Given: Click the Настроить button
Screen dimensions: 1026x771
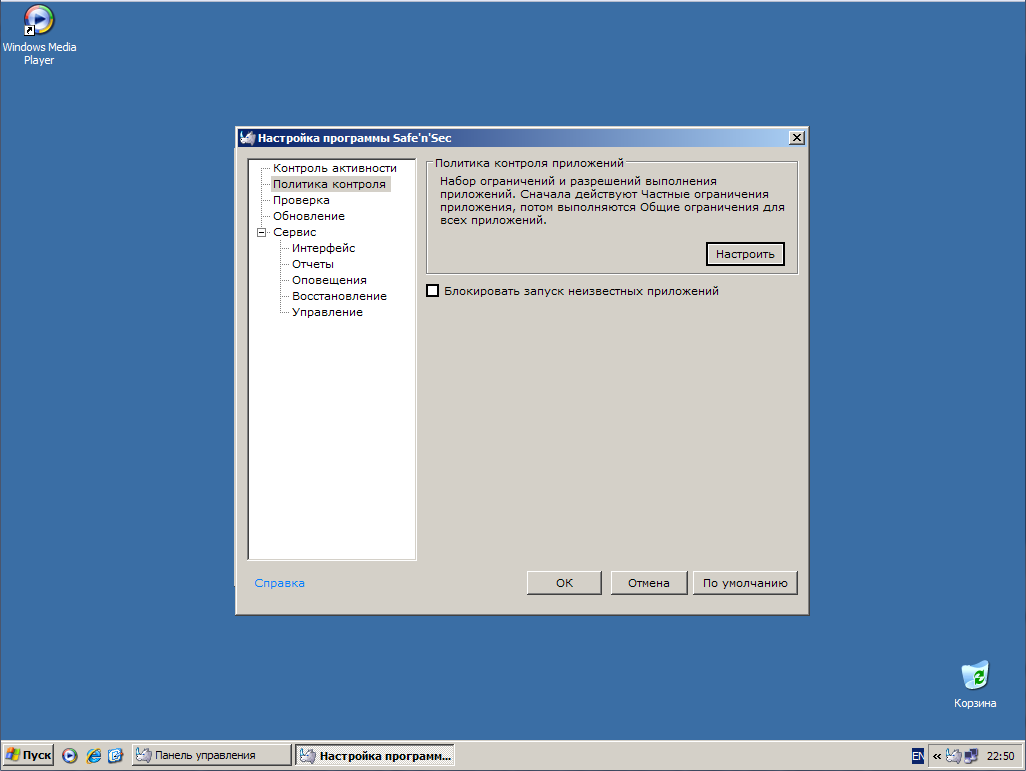Looking at the screenshot, I should (745, 254).
